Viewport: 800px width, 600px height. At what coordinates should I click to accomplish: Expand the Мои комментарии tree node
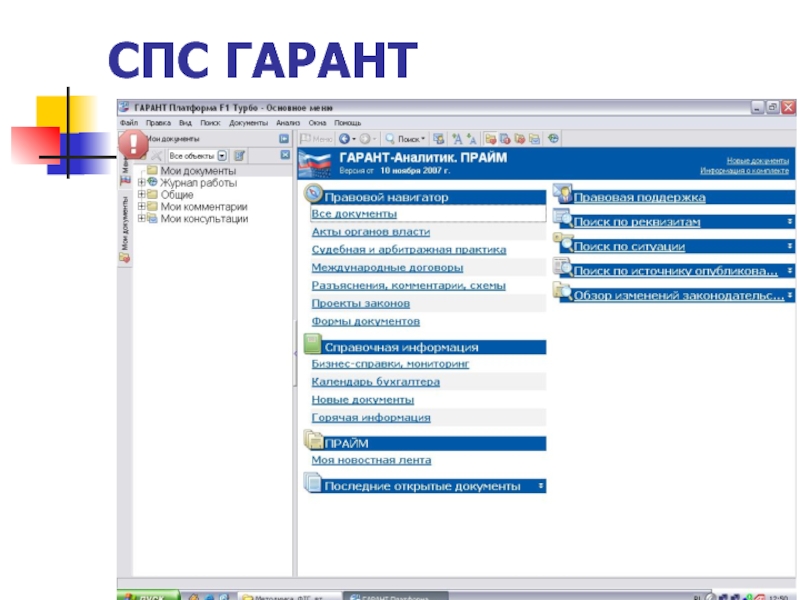pyautogui.click(x=142, y=206)
